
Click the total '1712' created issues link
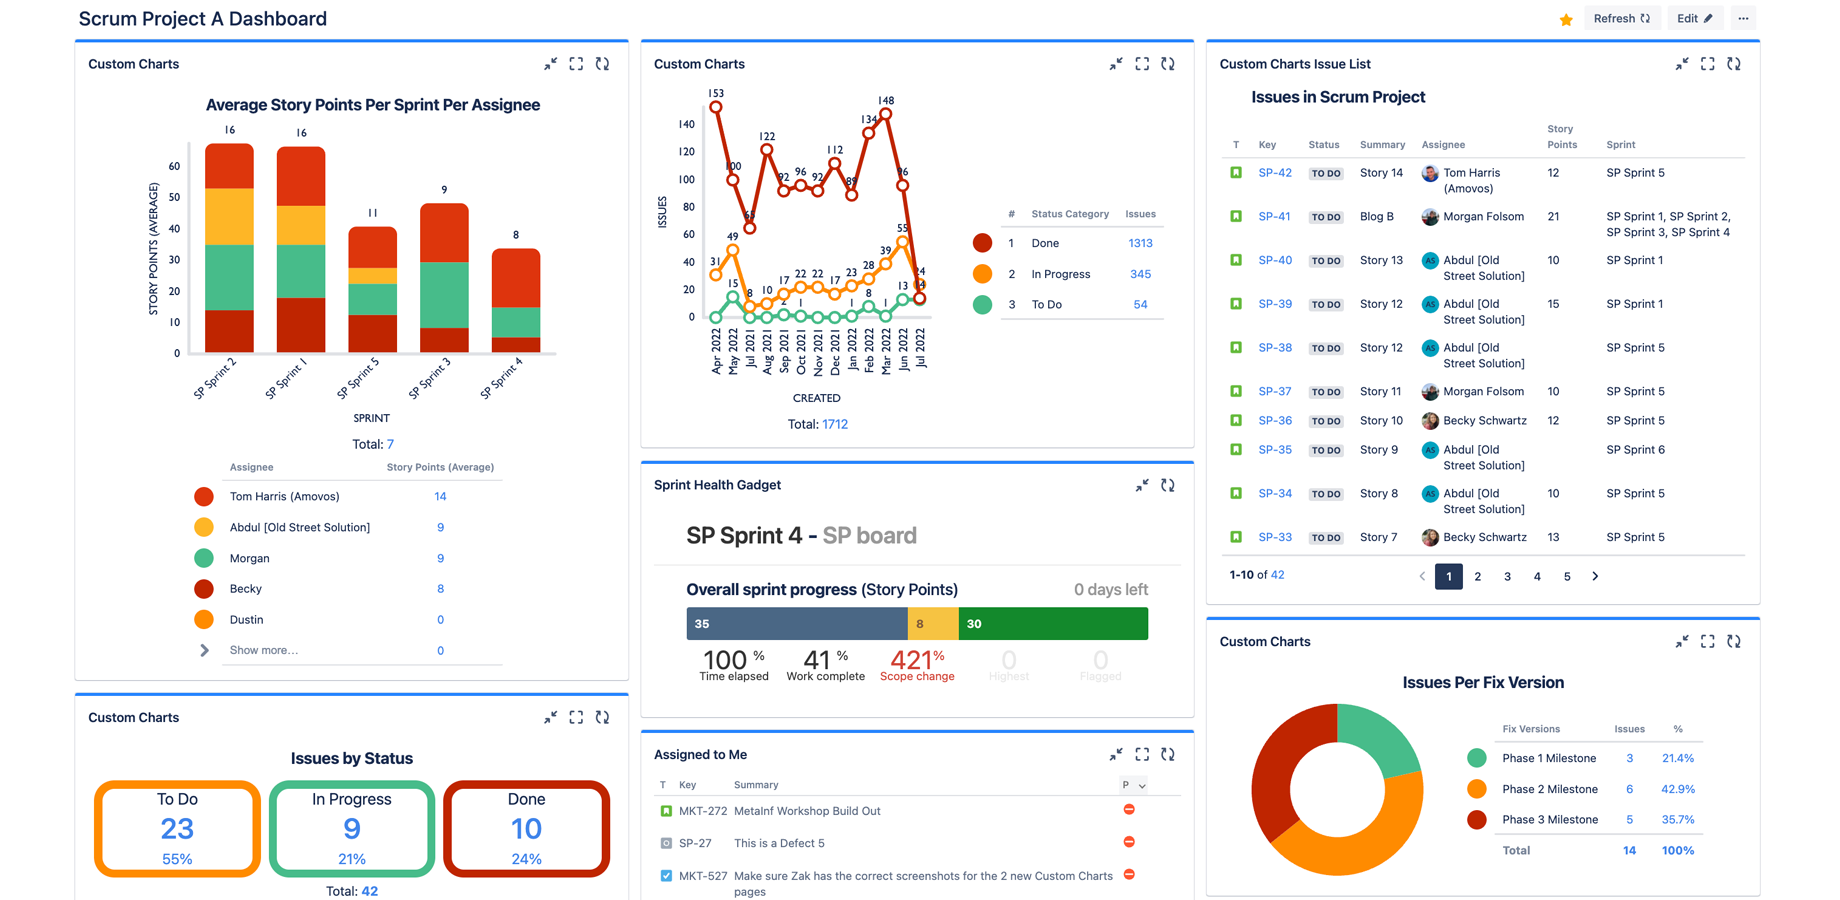tap(833, 424)
